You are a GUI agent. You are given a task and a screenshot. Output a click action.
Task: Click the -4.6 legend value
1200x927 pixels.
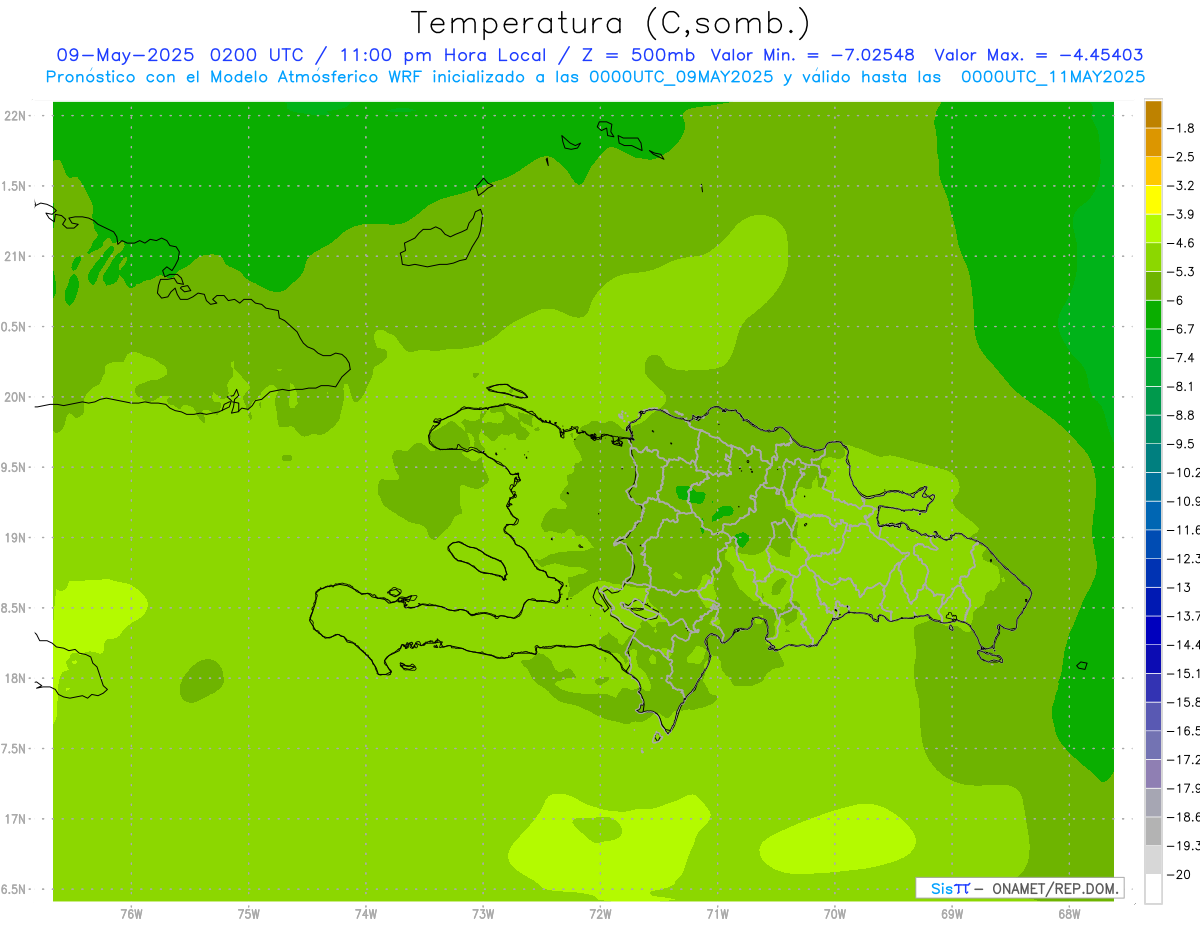[x=1182, y=243]
